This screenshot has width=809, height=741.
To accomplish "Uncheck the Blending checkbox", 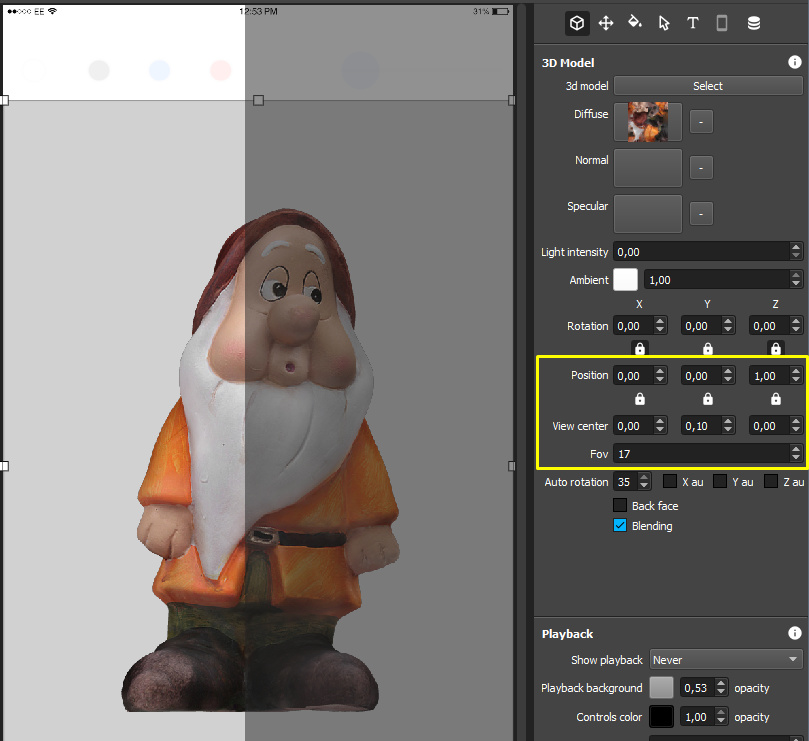I will (620, 525).
